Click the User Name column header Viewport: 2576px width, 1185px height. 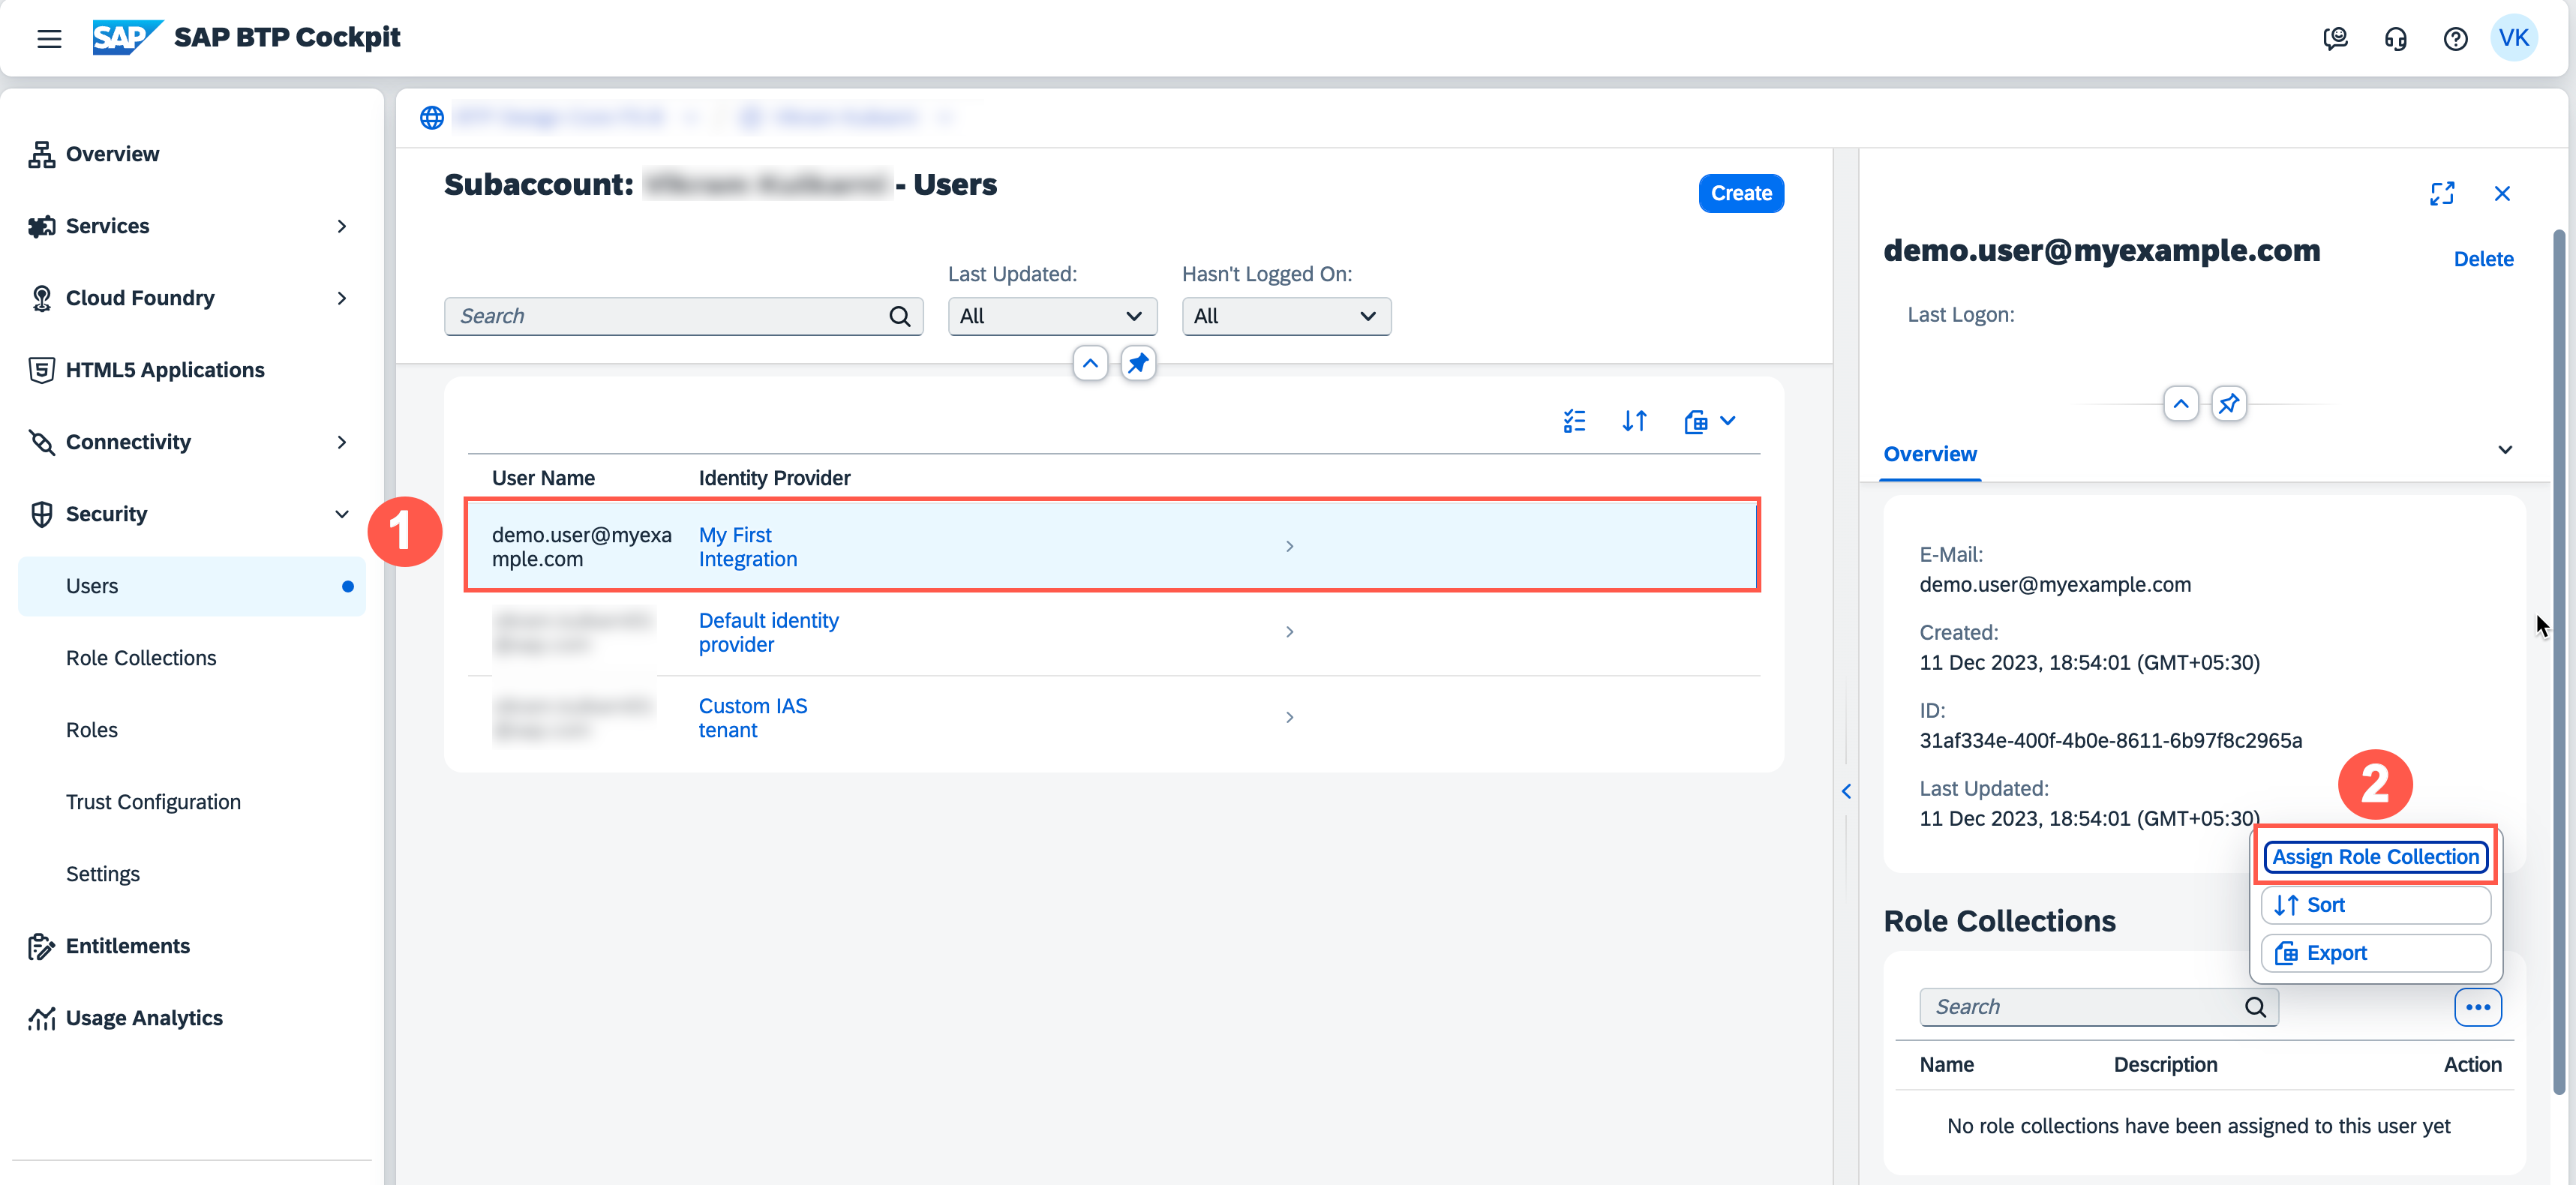543,478
